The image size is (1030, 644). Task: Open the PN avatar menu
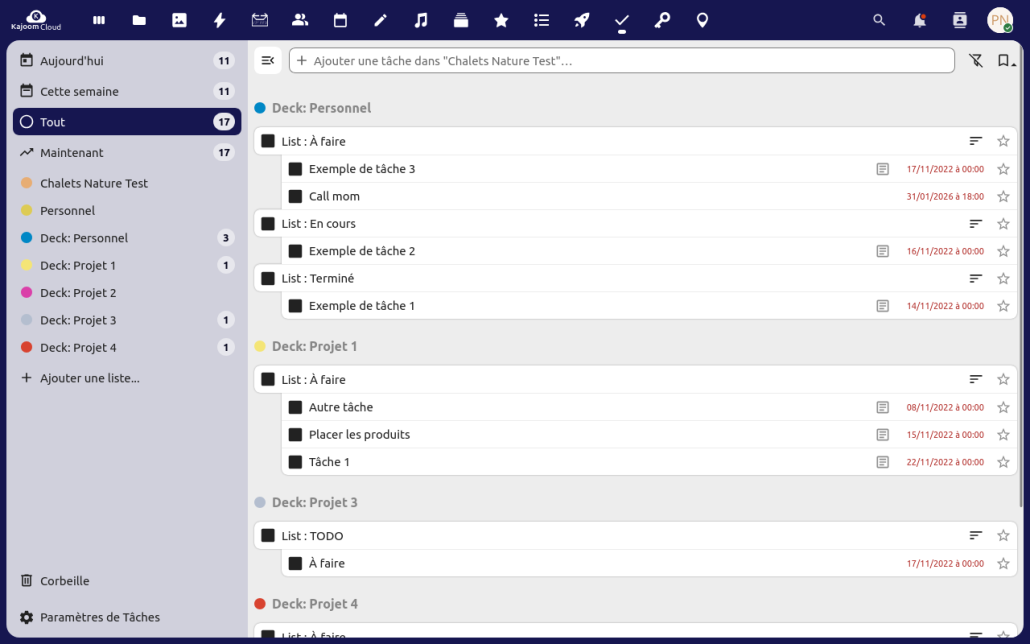pyautogui.click(x=1000, y=19)
